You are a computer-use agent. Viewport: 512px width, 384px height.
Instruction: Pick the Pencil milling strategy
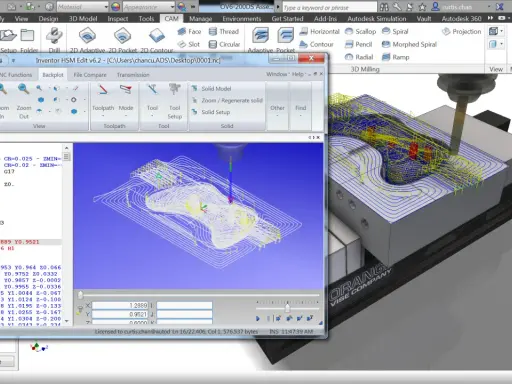[359, 44]
